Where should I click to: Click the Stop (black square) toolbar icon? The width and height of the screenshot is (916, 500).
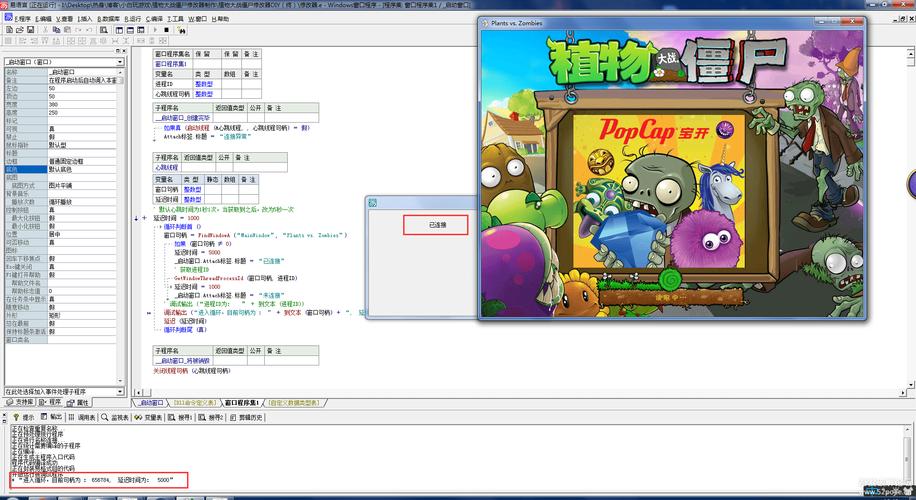(x=166, y=29)
